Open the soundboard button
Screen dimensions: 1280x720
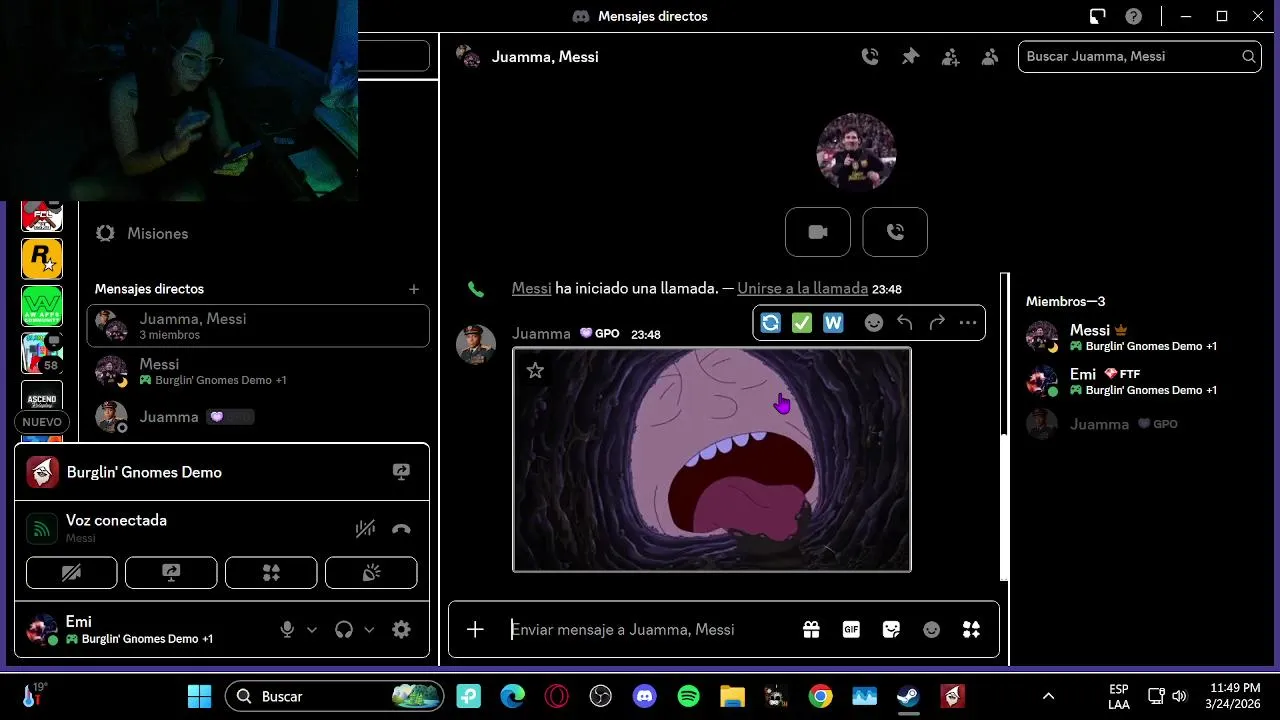pyautogui.click(x=371, y=572)
